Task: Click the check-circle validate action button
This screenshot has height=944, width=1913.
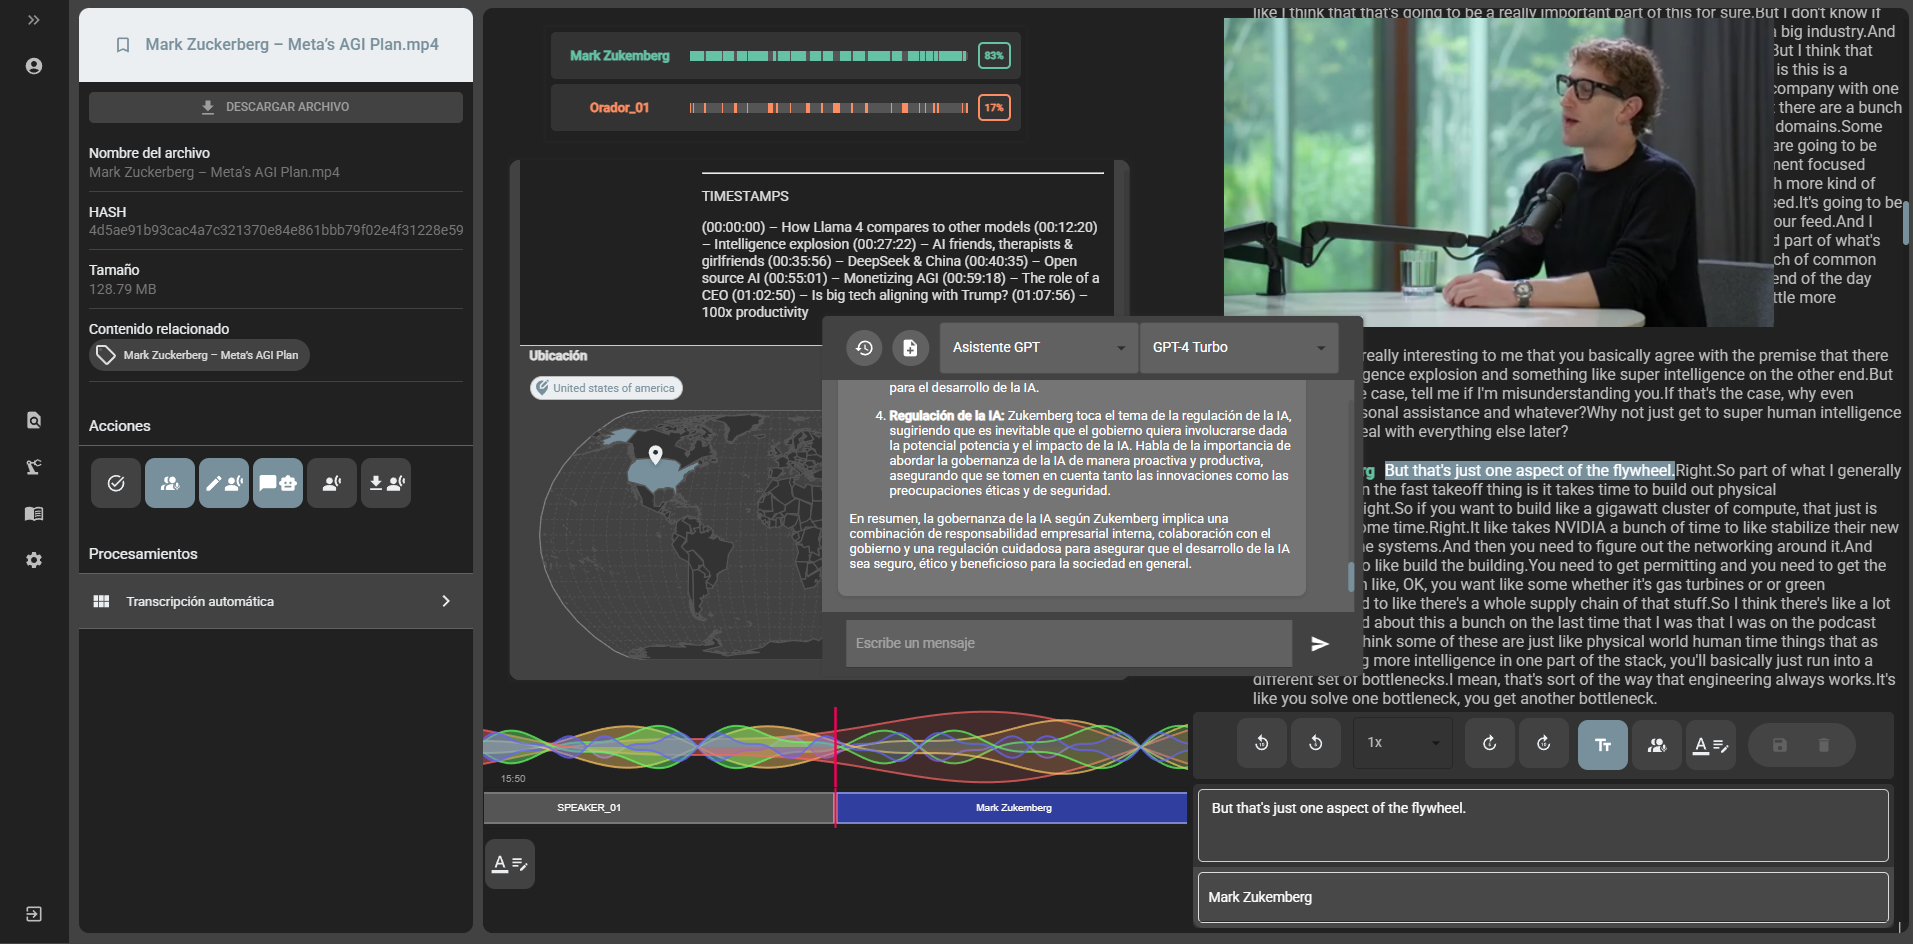Action: (116, 483)
